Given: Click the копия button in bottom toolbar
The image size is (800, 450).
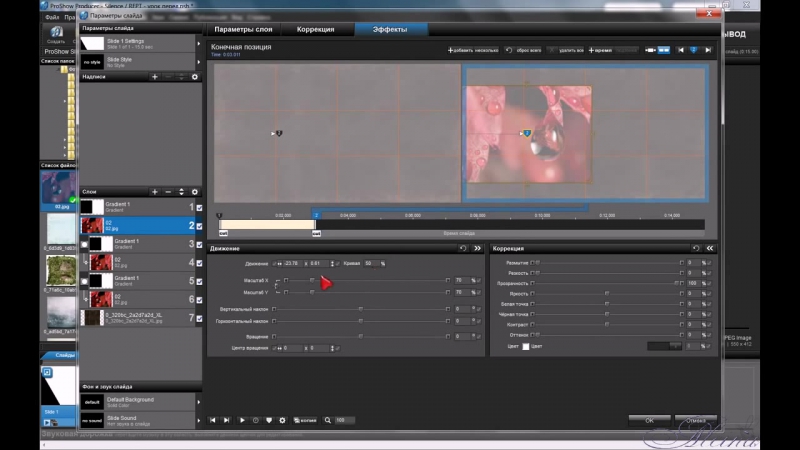Looking at the screenshot, I should click(305, 420).
